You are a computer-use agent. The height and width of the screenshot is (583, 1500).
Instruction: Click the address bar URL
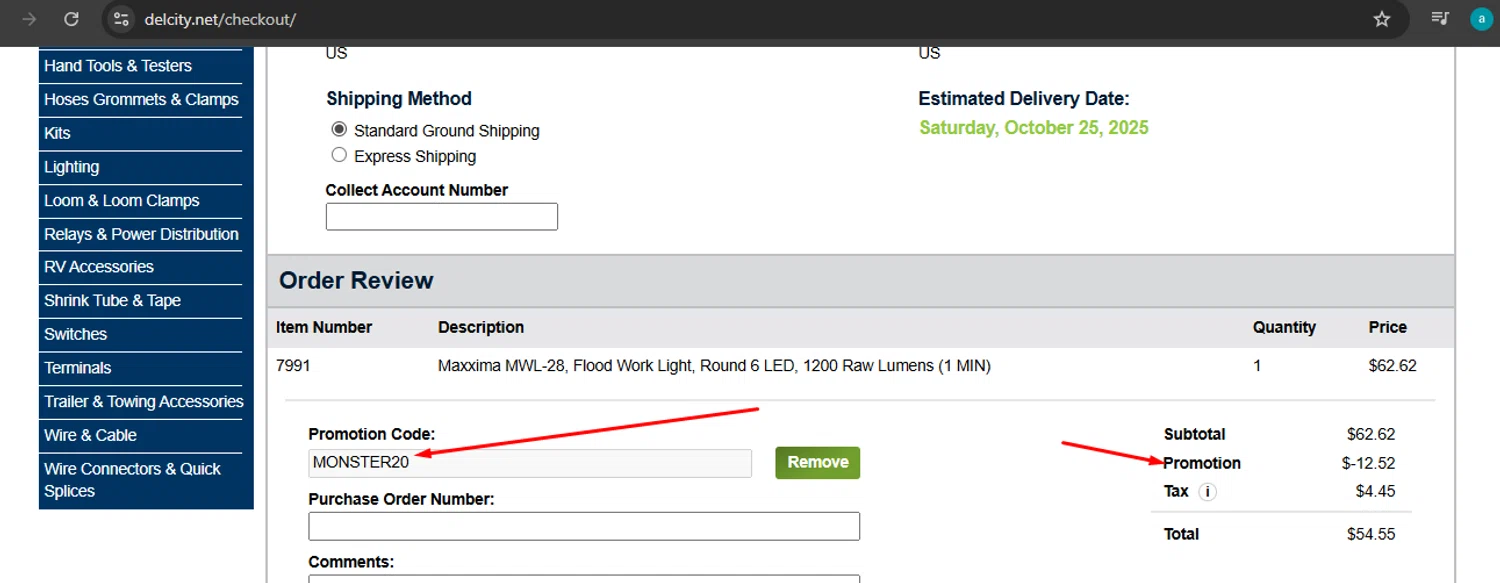pyautogui.click(x=220, y=19)
